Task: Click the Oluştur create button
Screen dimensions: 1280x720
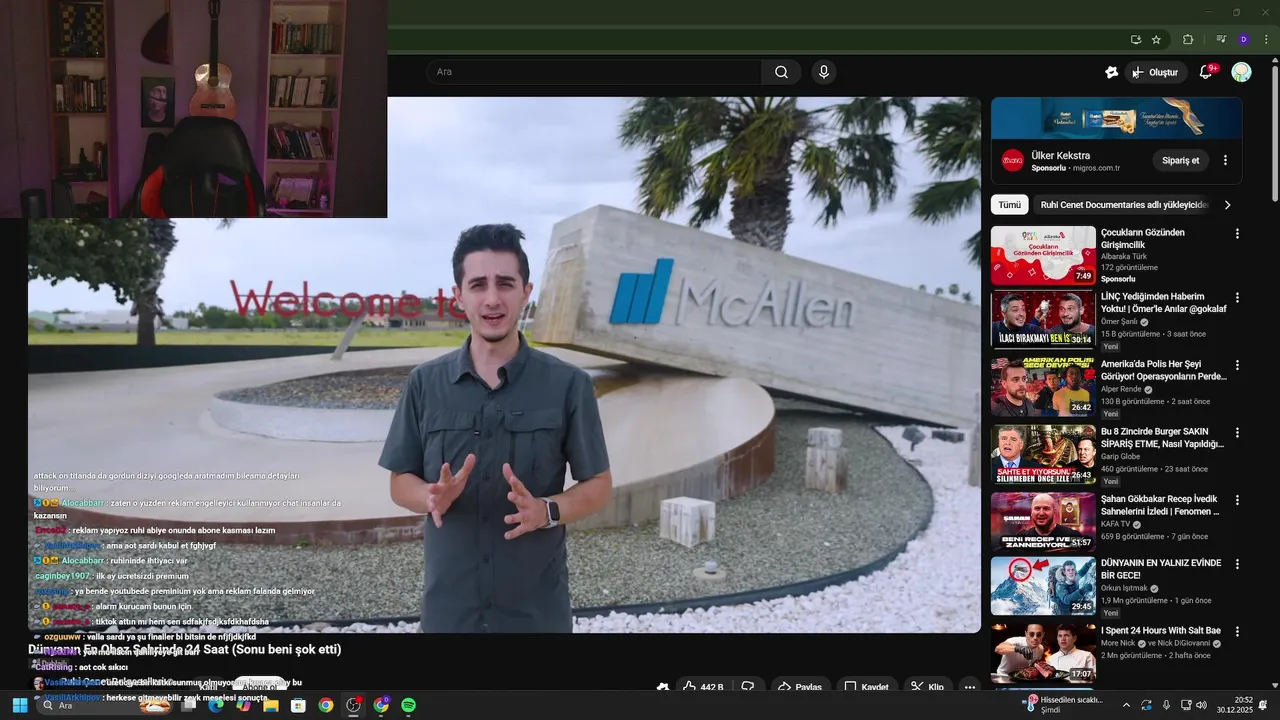Action: (x=1155, y=72)
